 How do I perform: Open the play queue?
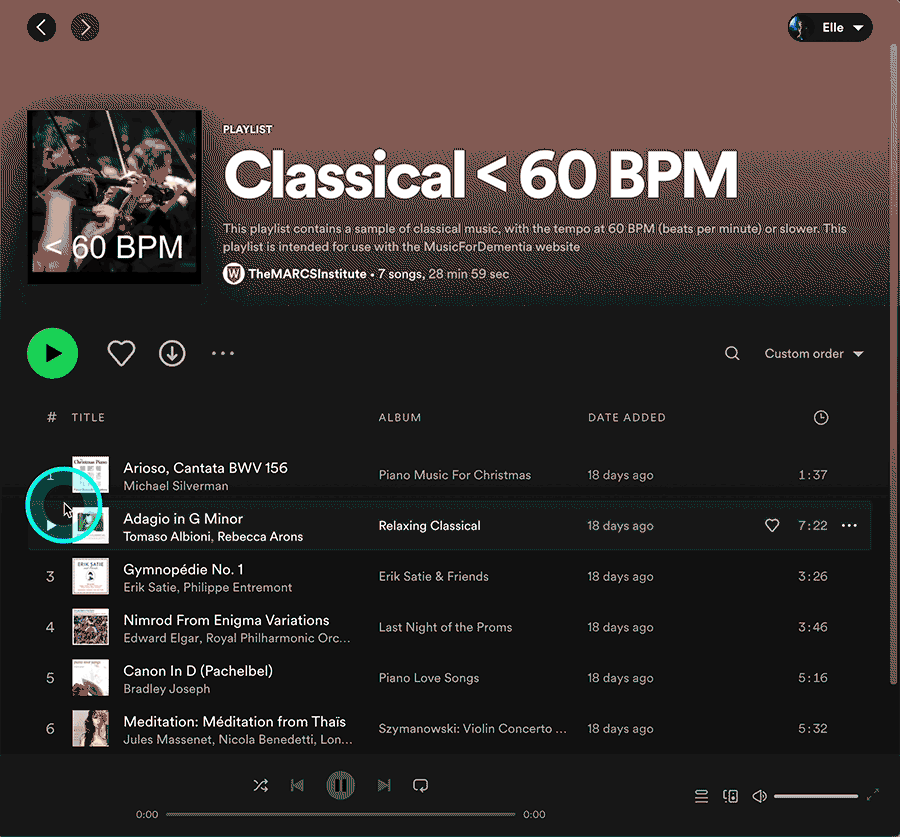(702, 796)
